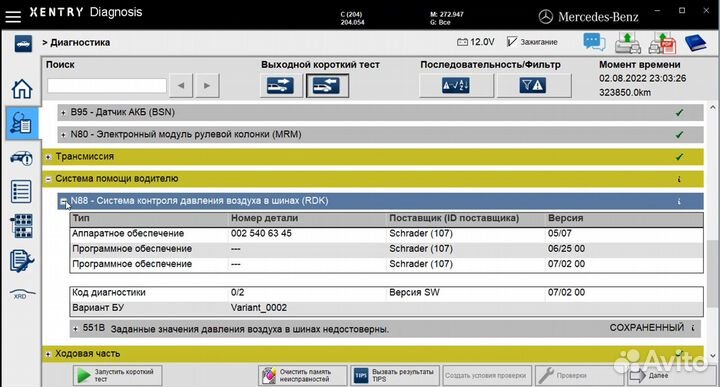Open the blue help book icon
Image resolution: width=720 pixels, height=387 pixels.
coord(695,43)
